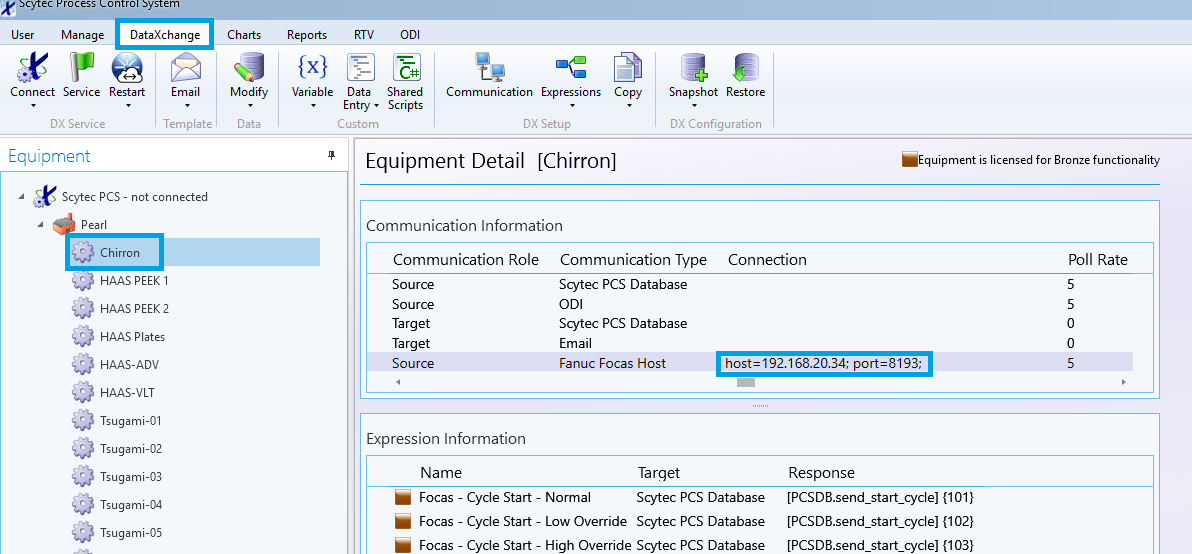Image resolution: width=1192 pixels, height=554 pixels.
Task: Click the scrollbar left arrow in communication table
Action: click(x=398, y=381)
